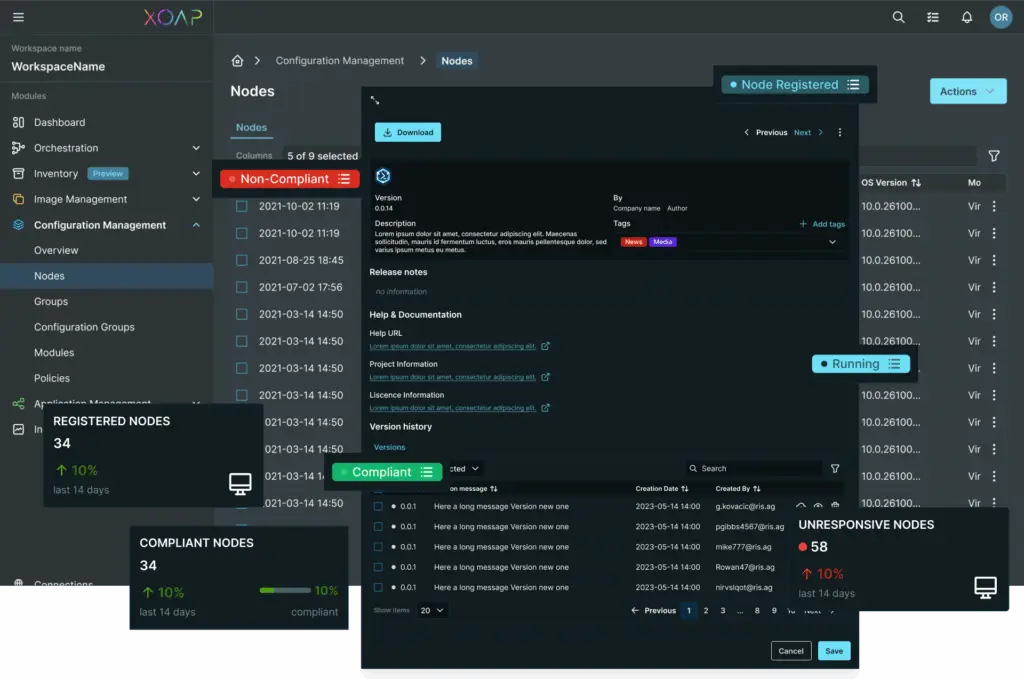Select Dashboard in the sidebar
The width and height of the screenshot is (1024, 679).
59,122
